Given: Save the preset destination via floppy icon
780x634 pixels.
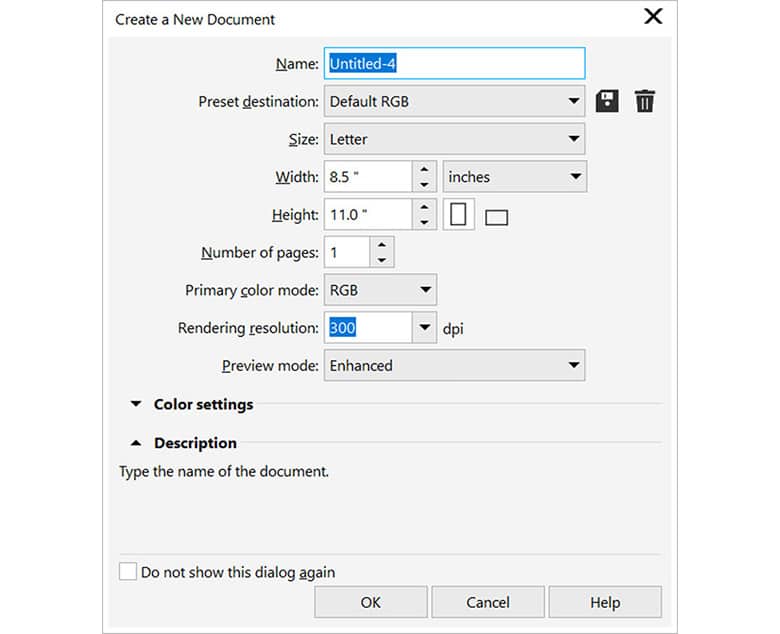Looking at the screenshot, I should coord(606,101).
